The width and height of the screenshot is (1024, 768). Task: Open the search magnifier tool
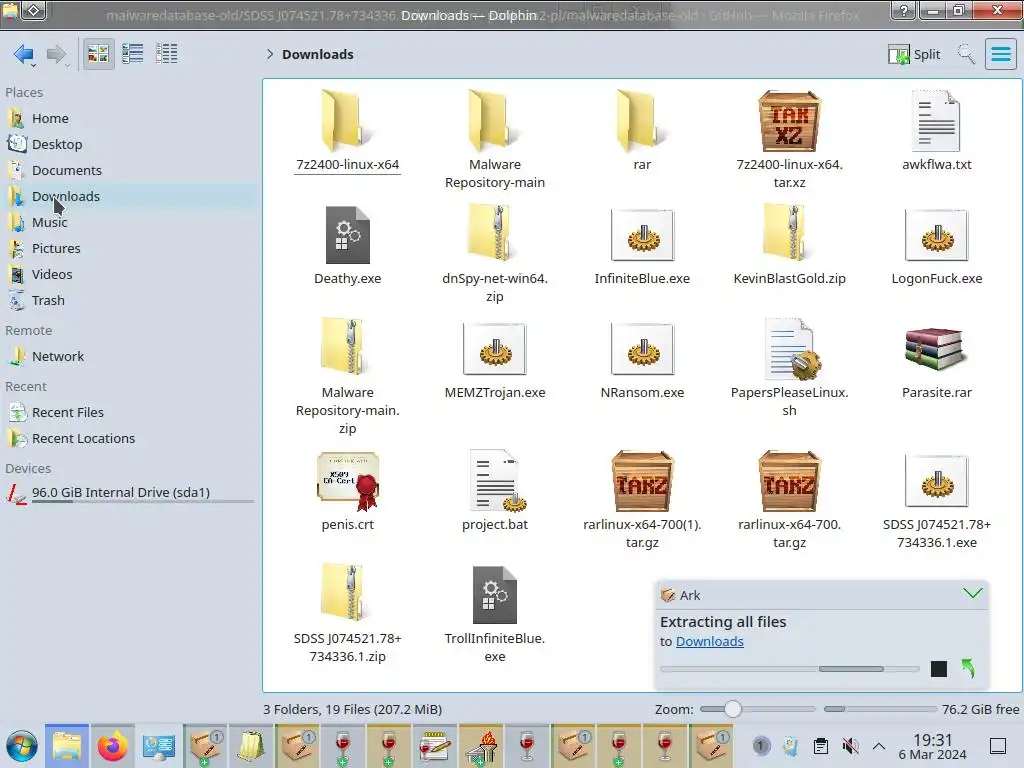(966, 54)
